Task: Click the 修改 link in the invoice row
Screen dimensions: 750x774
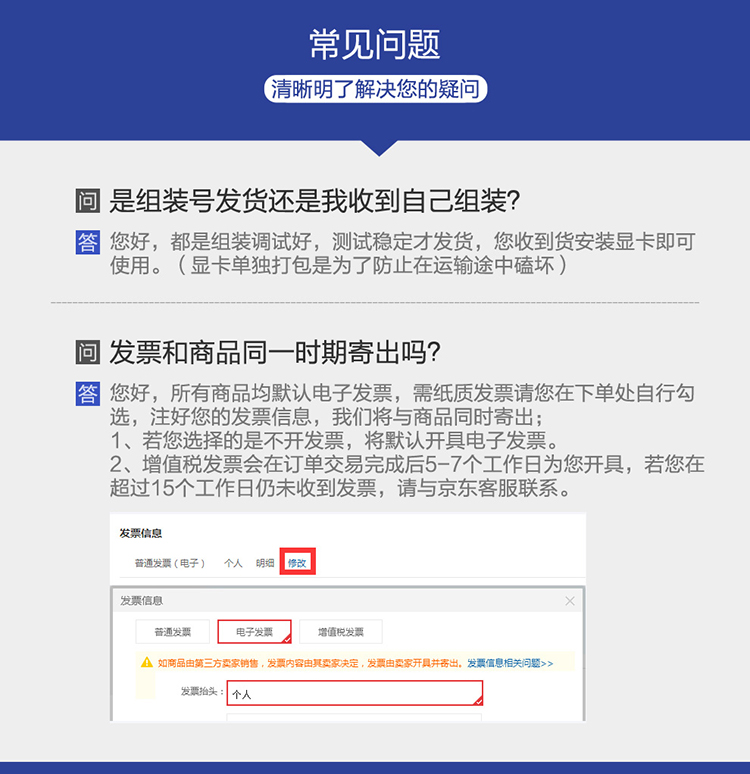Action: pos(297,562)
